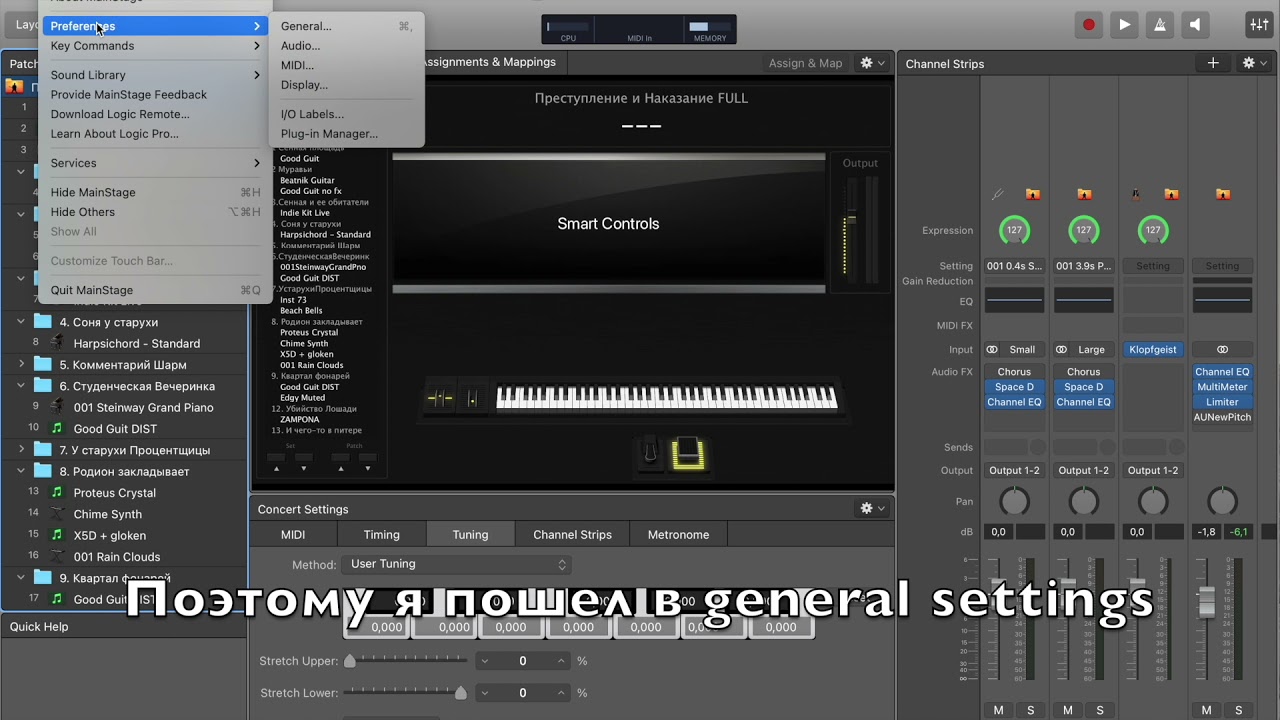The width and height of the screenshot is (1280, 720).
Task: Click the Harpsichord - Standard piano icon
Action: pos(57,343)
